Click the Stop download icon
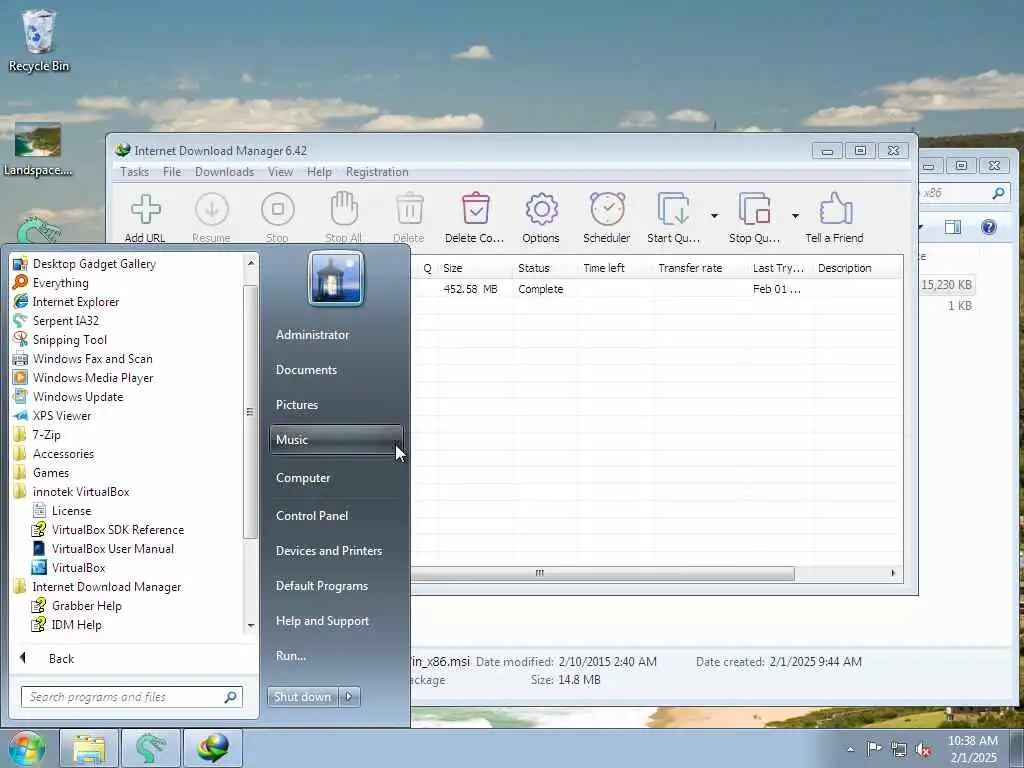 [278, 210]
